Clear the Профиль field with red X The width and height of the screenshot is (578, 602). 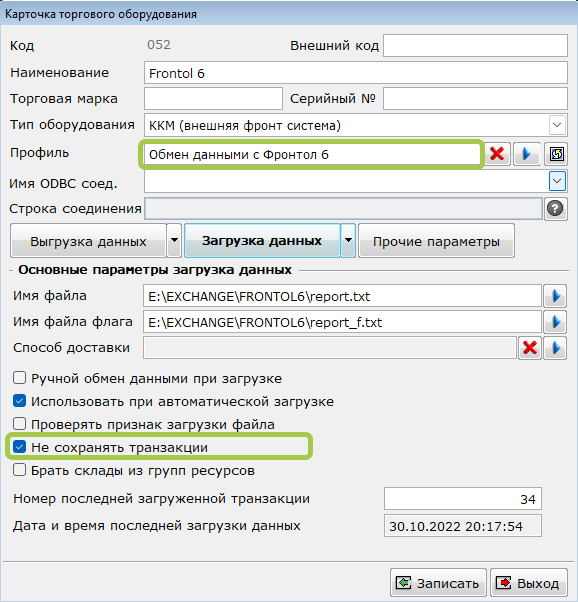click(x=497, y=154)
